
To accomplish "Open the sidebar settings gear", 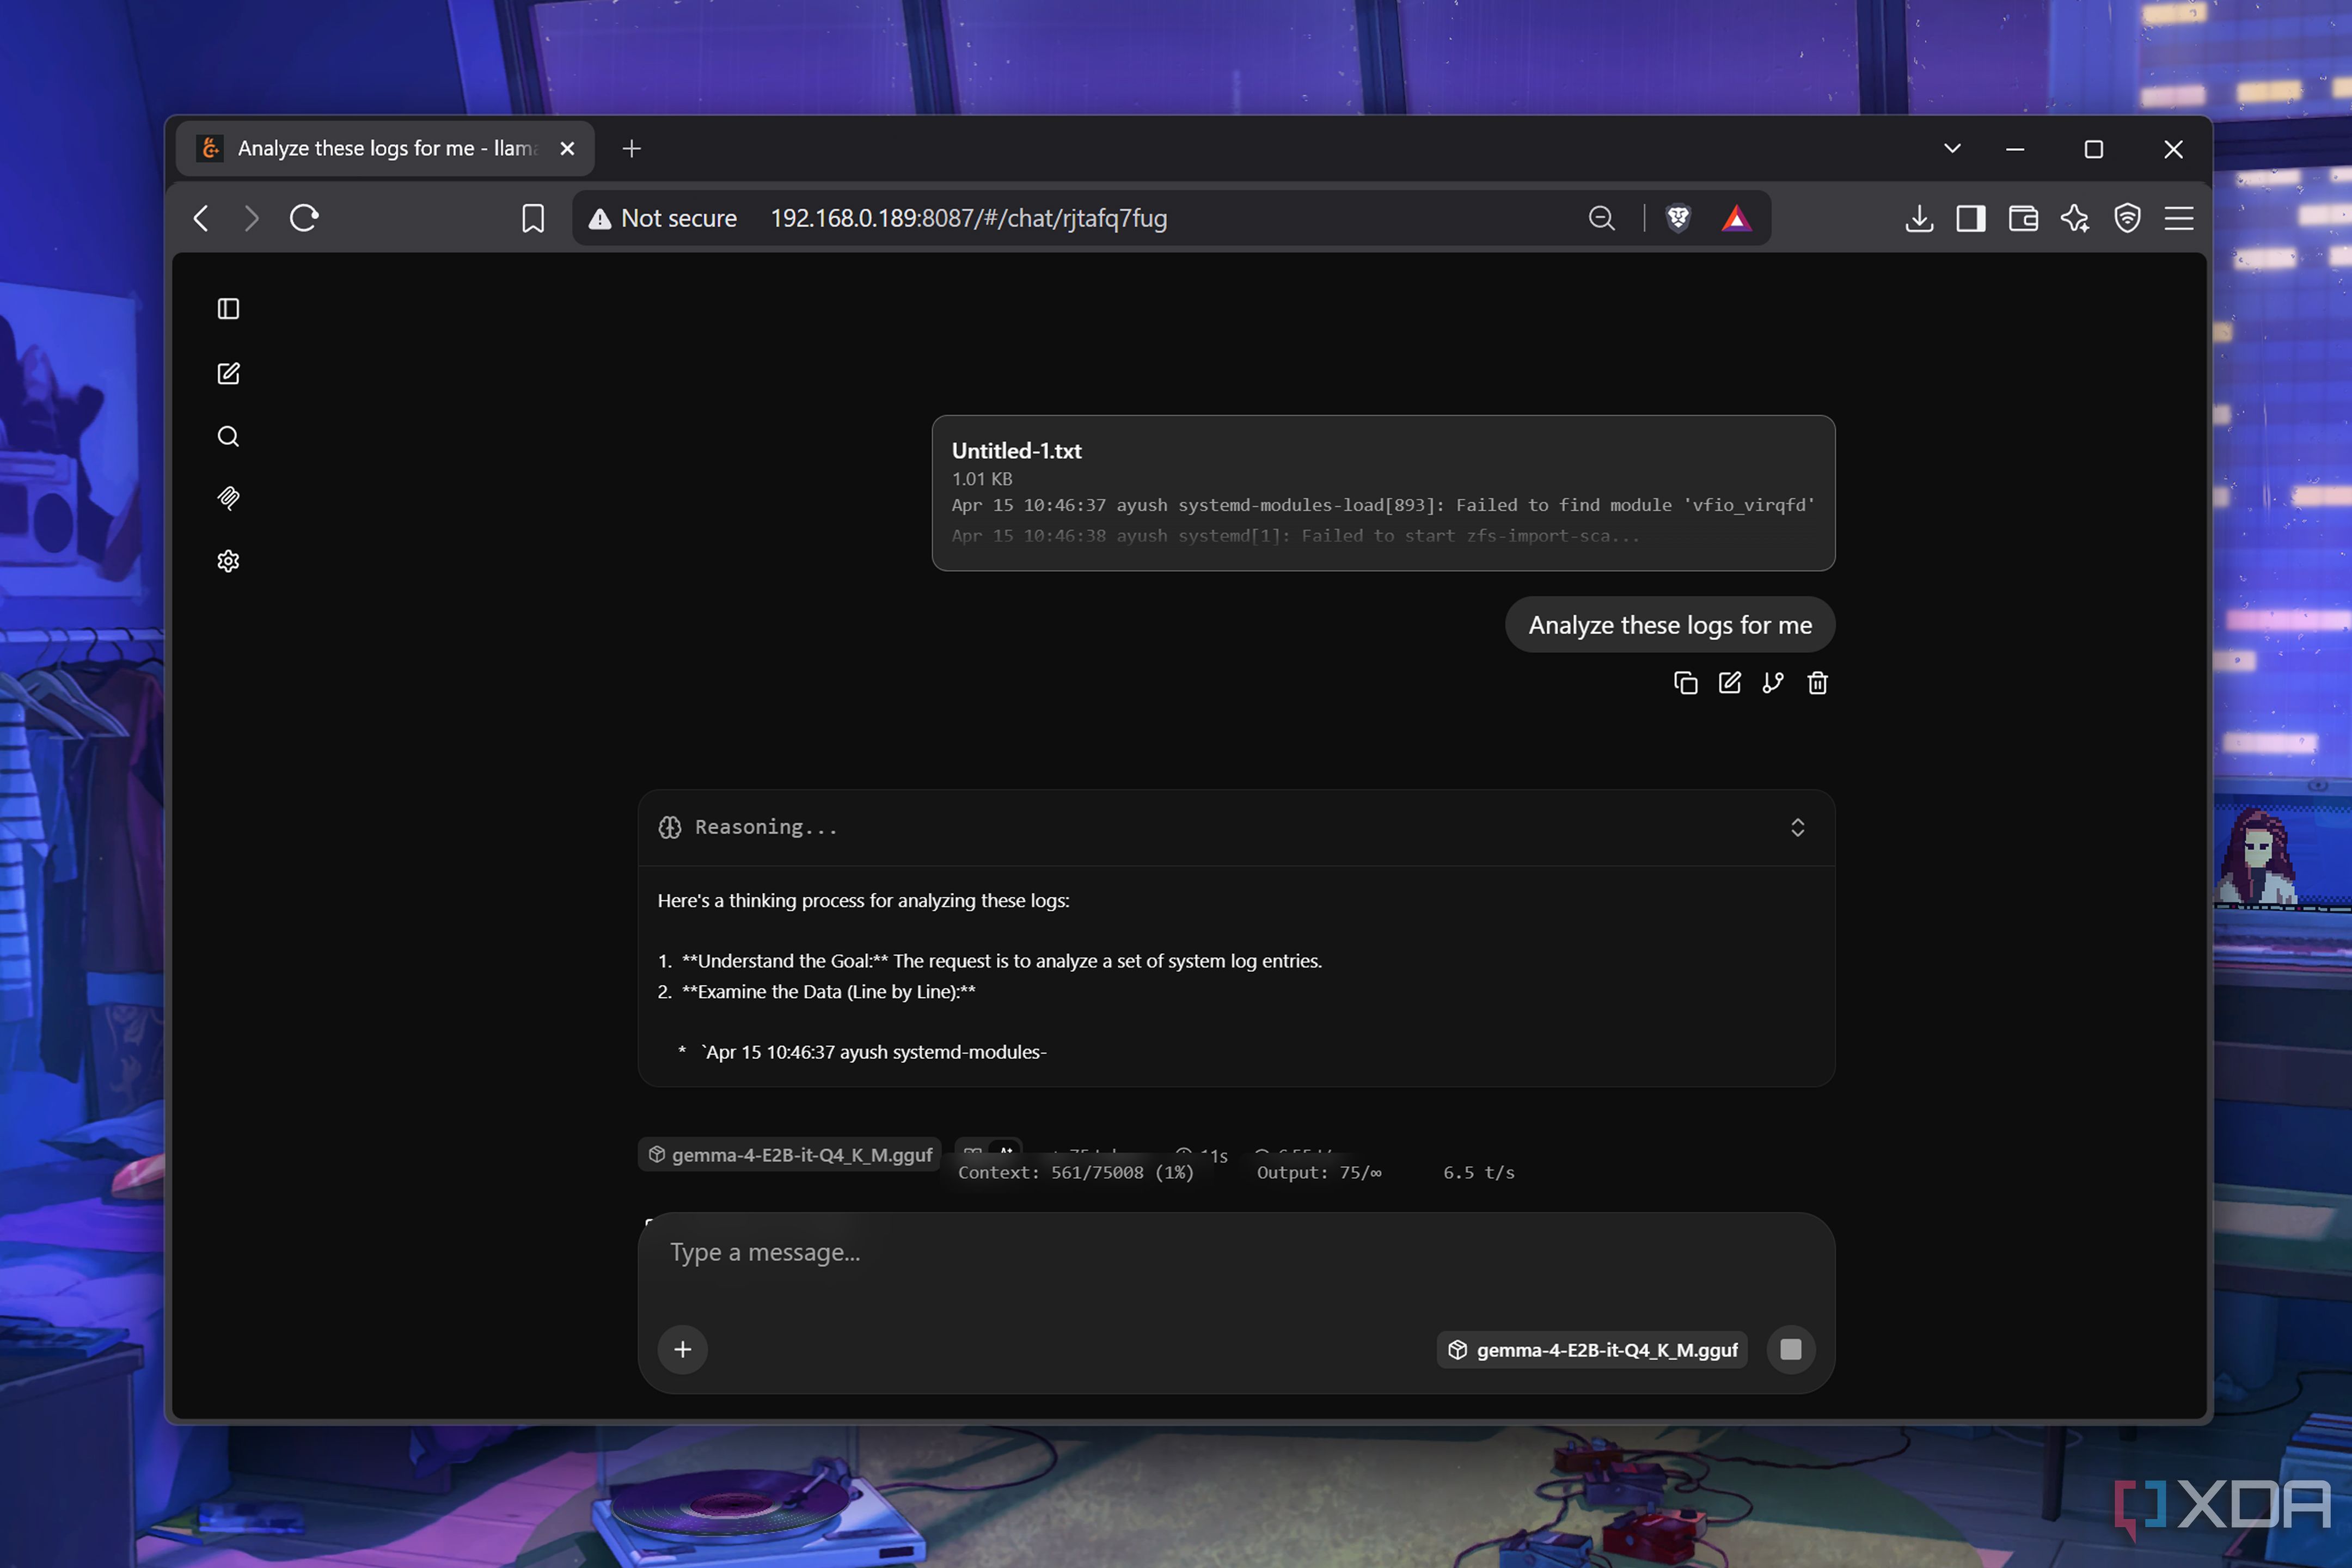I will 228,561.
